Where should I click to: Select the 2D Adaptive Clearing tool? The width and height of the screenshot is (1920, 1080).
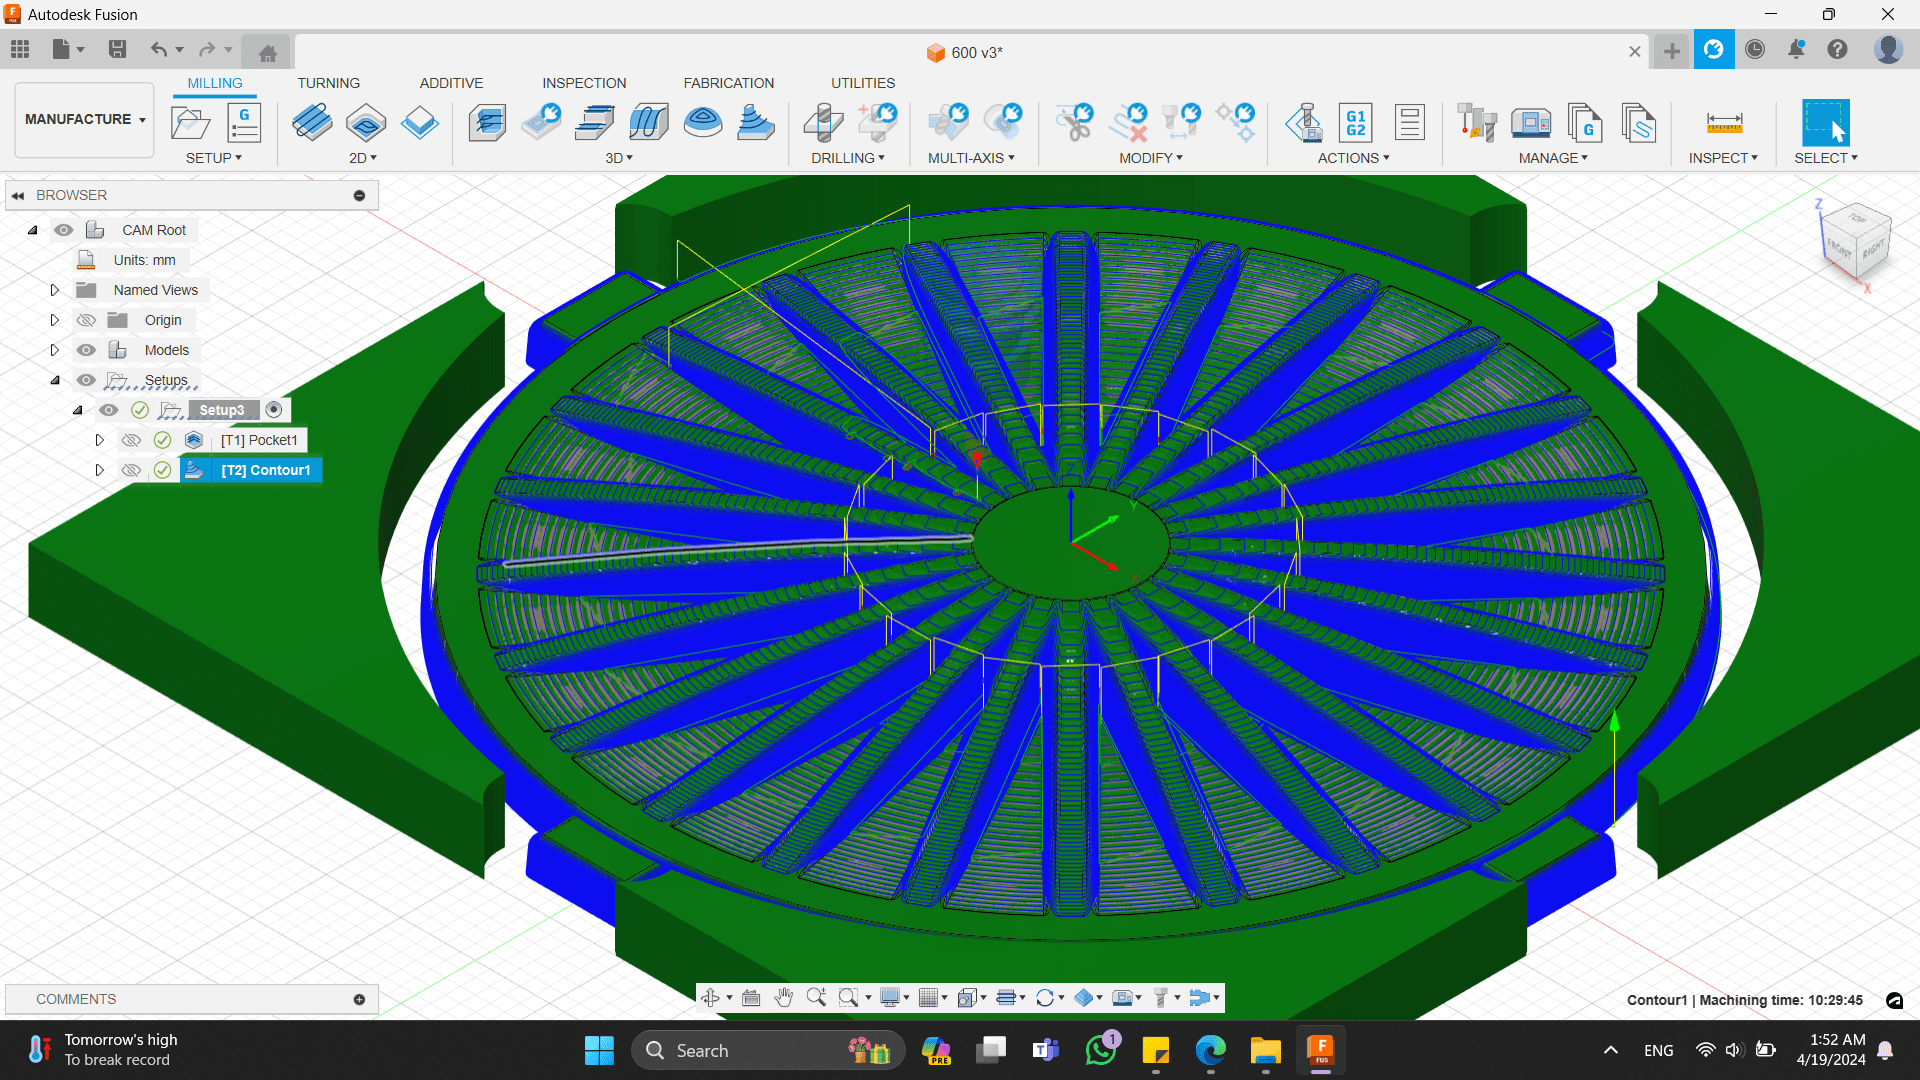312,123
